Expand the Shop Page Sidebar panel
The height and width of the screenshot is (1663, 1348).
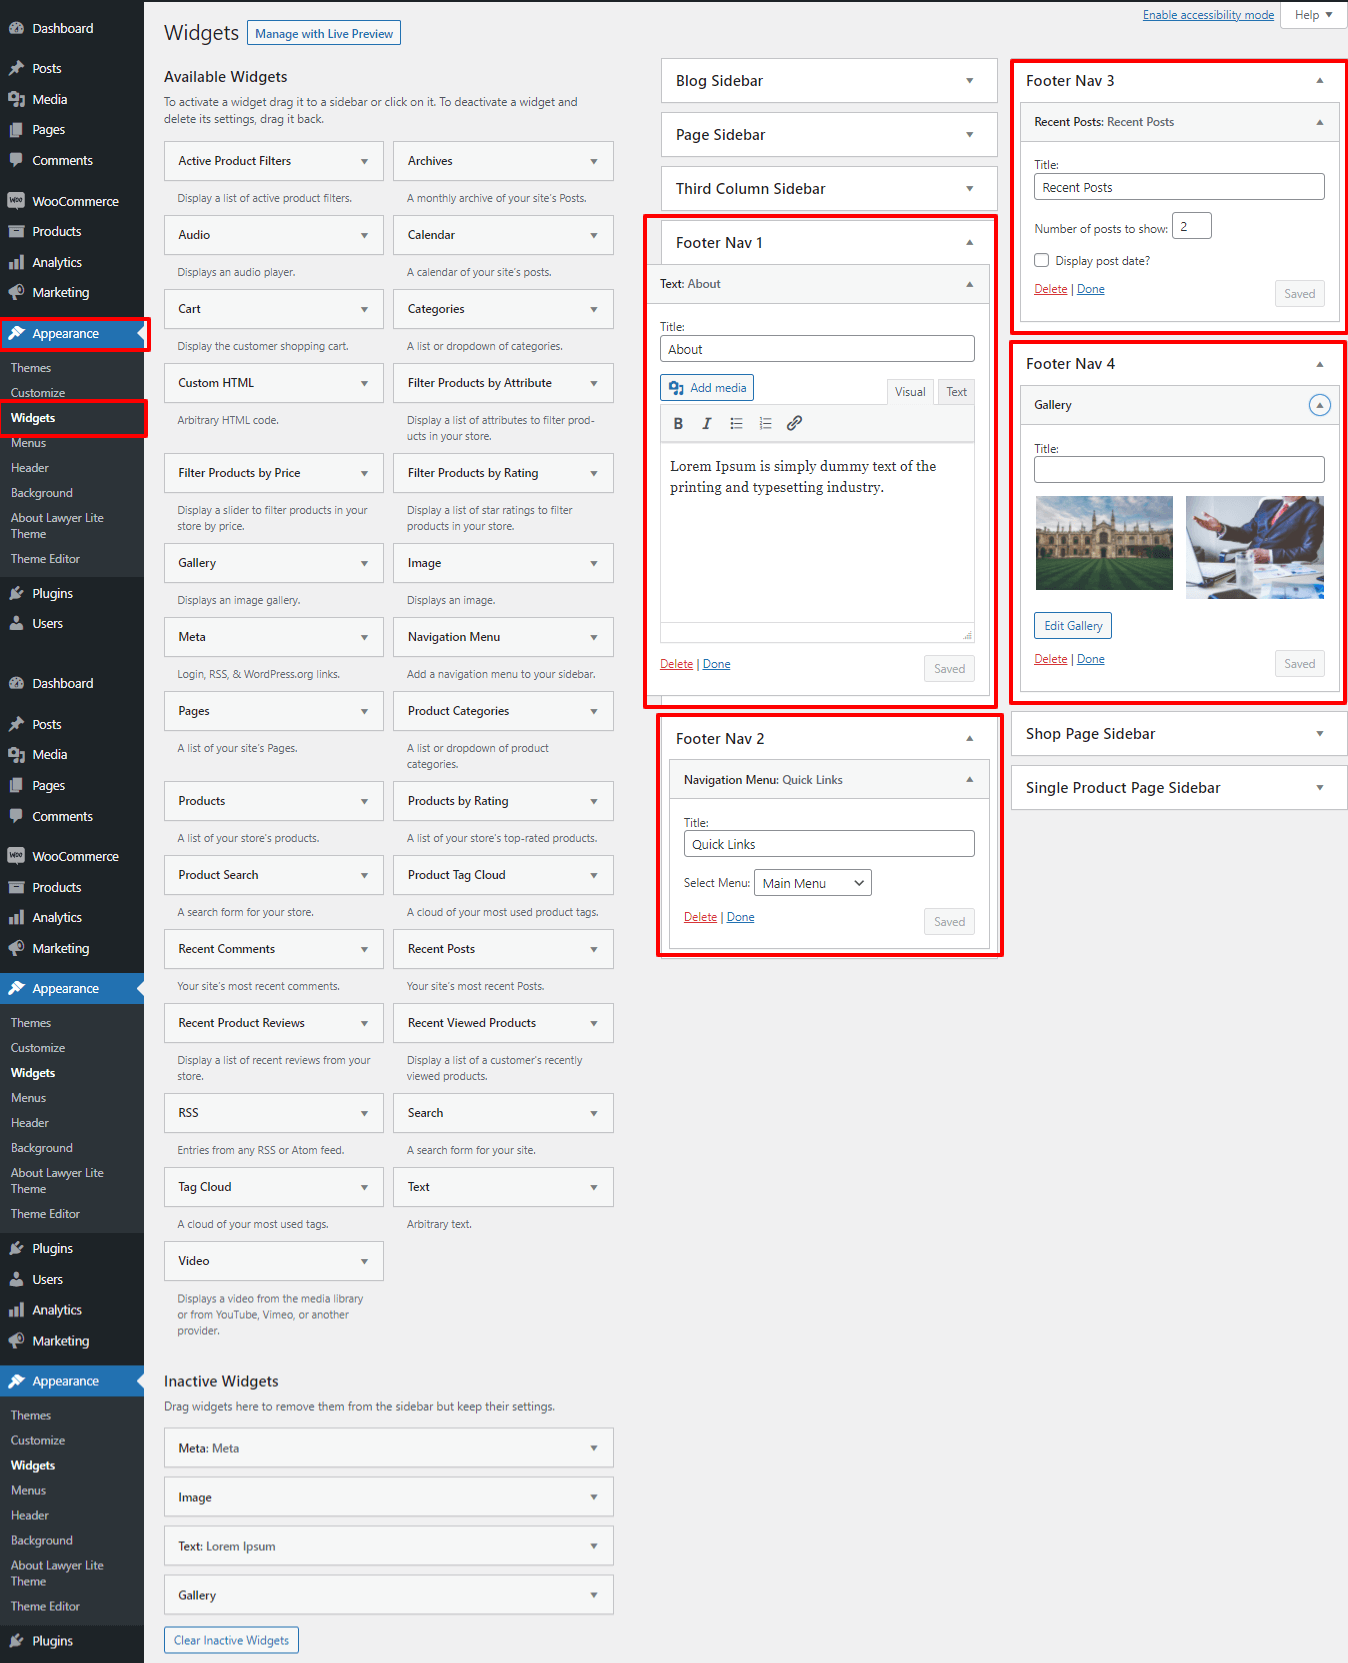click(1319, 734)
